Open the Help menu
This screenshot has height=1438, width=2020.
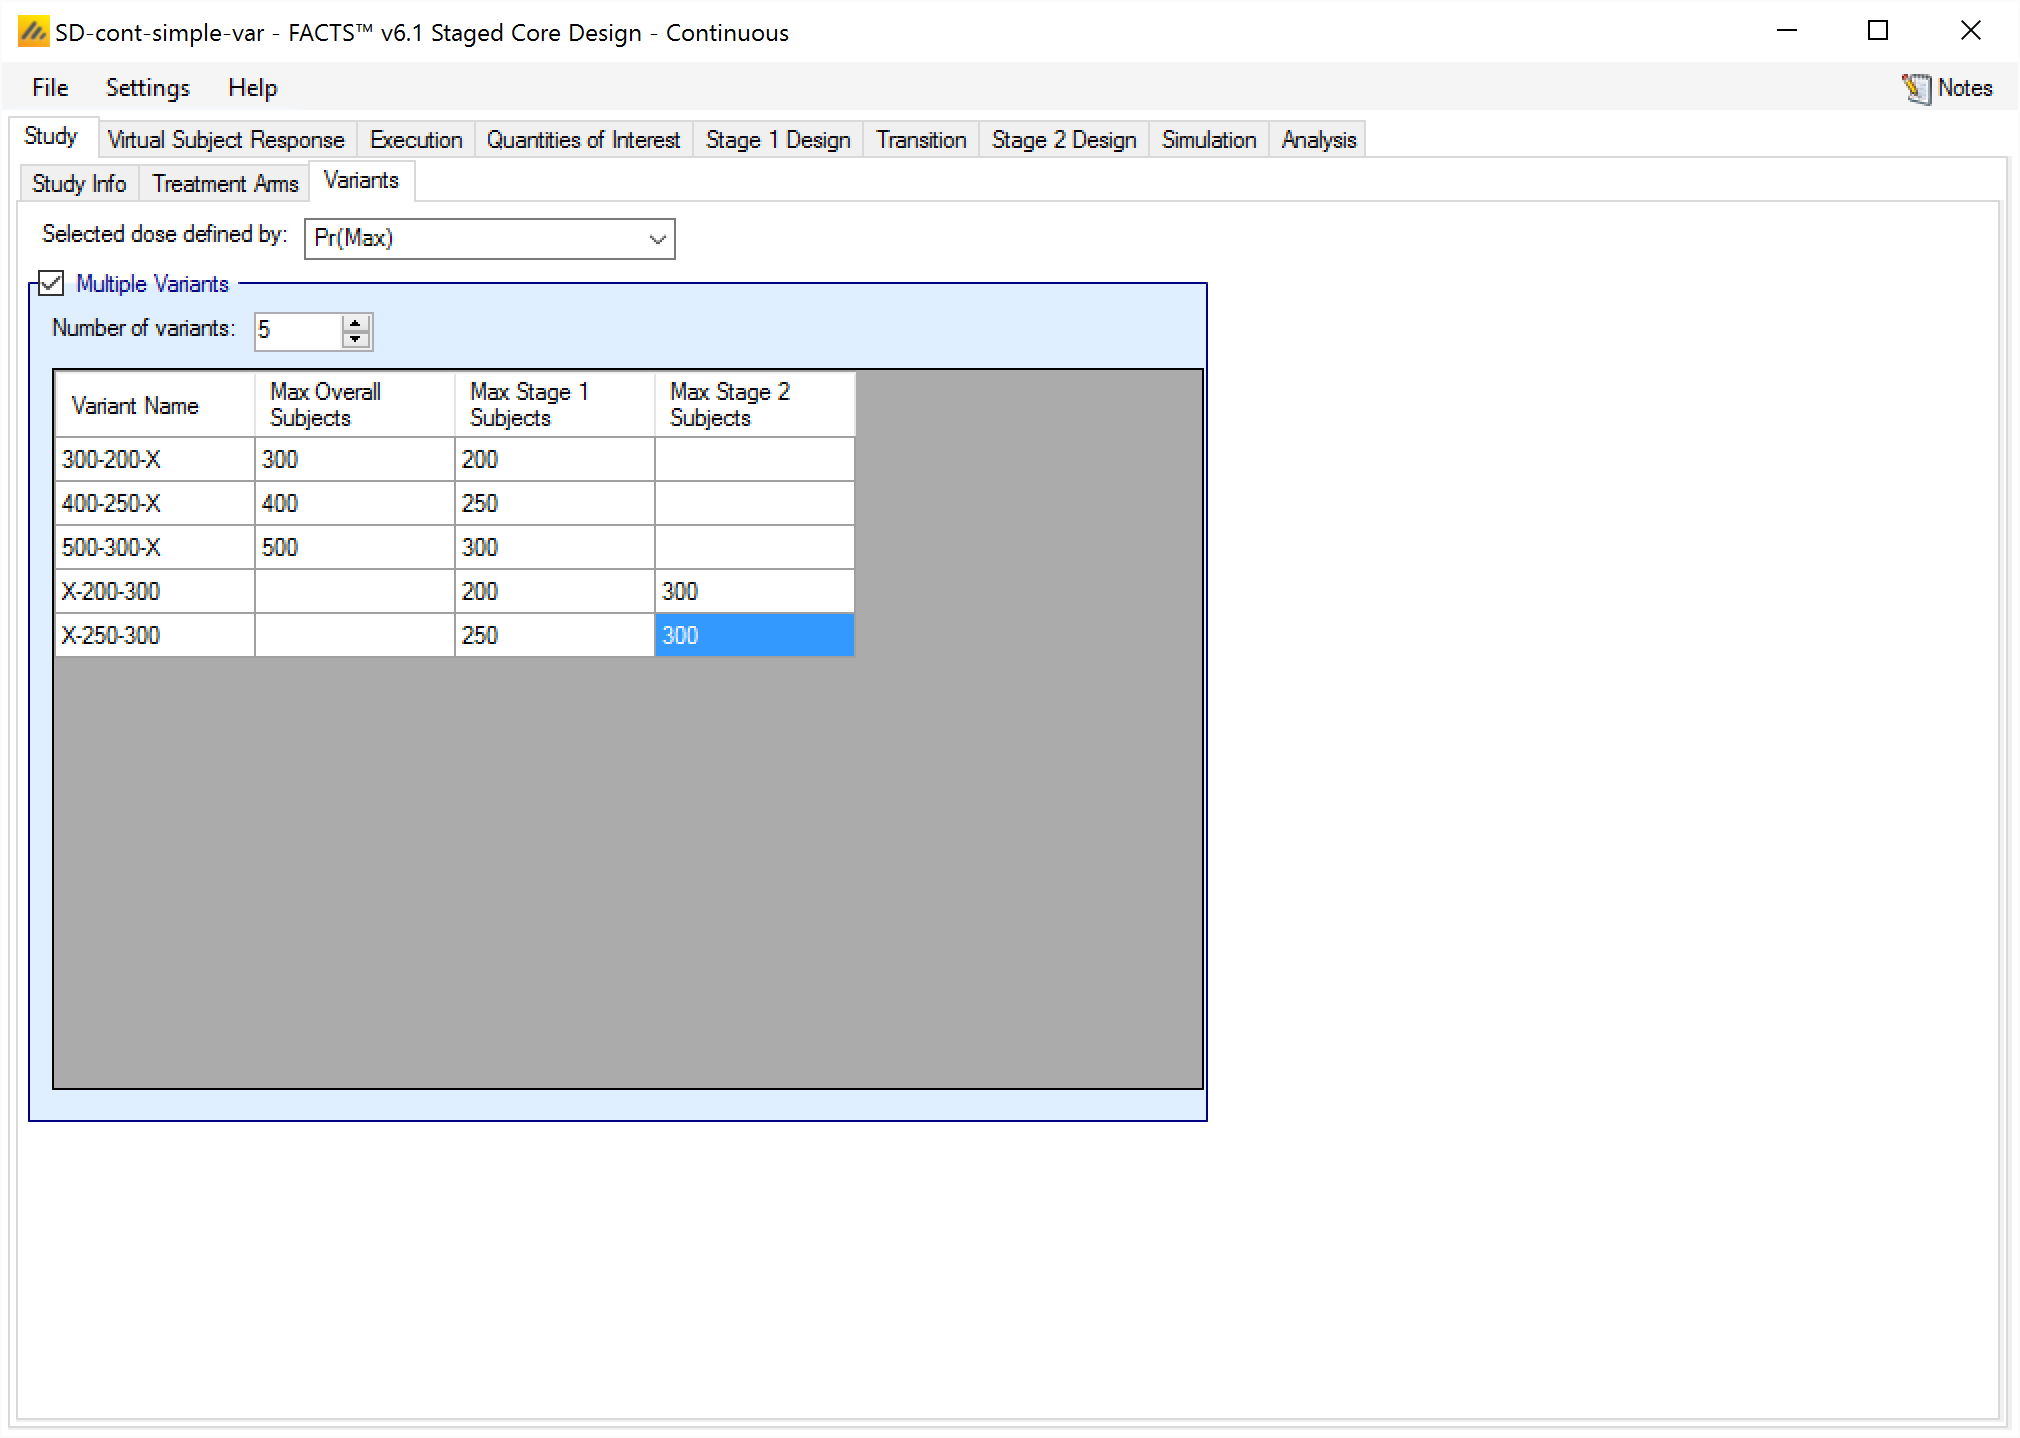[x=252, y=88]
